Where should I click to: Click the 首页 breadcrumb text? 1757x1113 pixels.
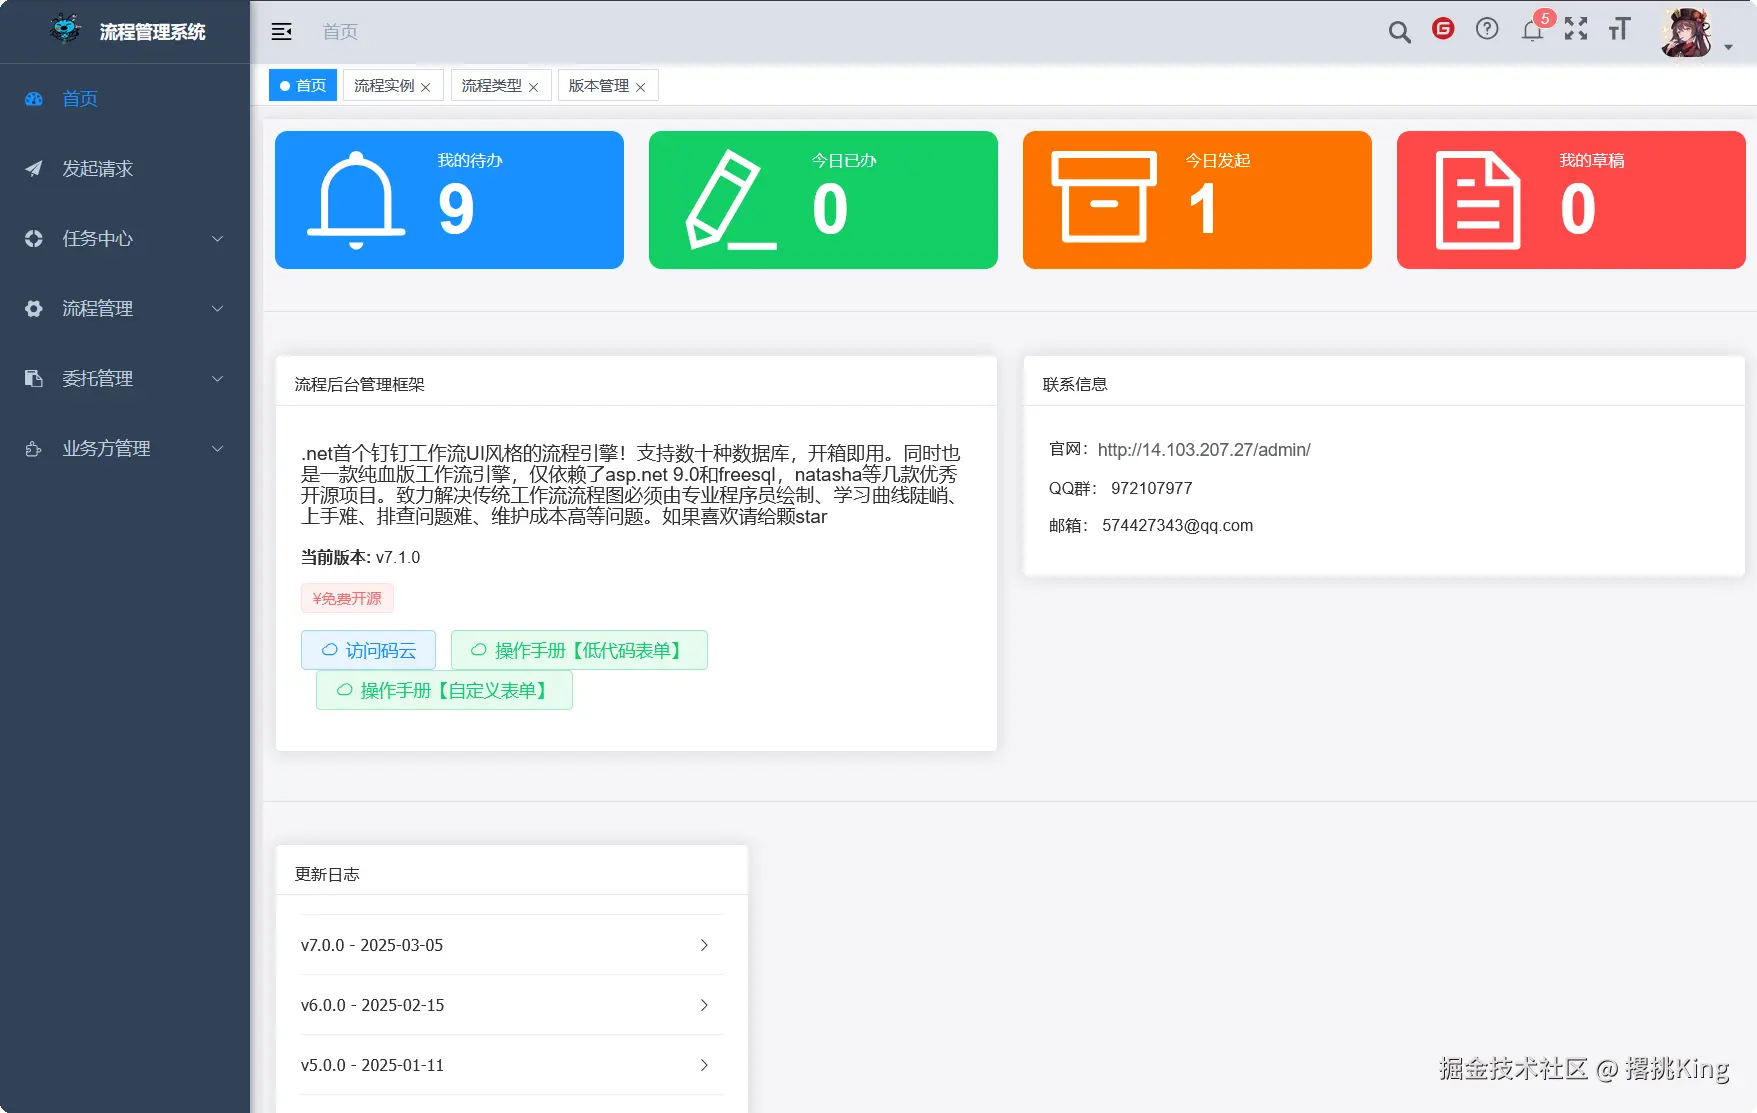pos(340,32)
